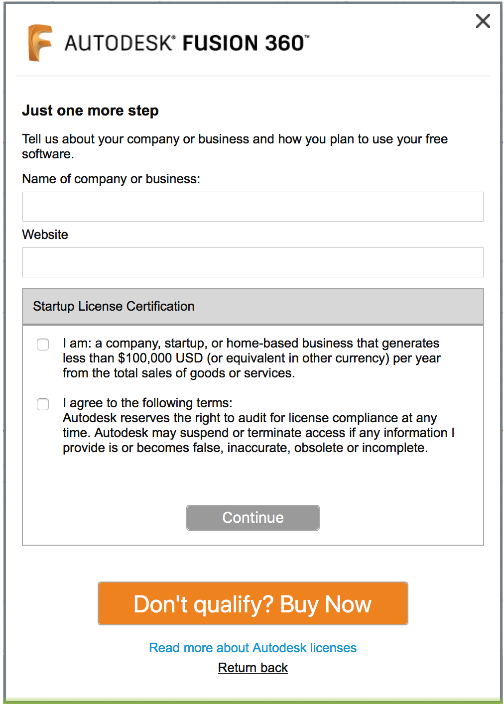The width and height of the screenshot is (504, 706).
Task: Click the Return back link
Action: click(x=253, y=667)
